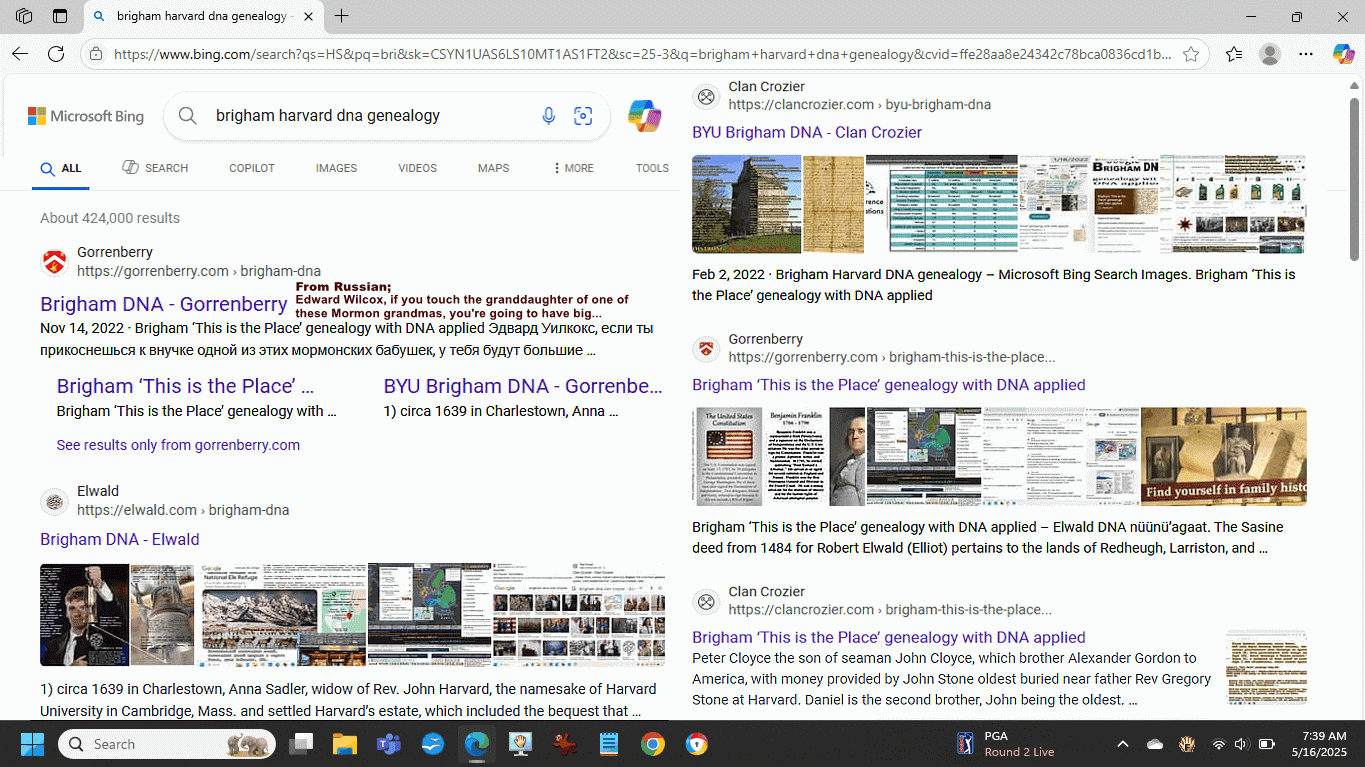Switch to the IMAGES tab
Image resolution: width=1365 pixels, height=767 pixels.
pos(336,168)
